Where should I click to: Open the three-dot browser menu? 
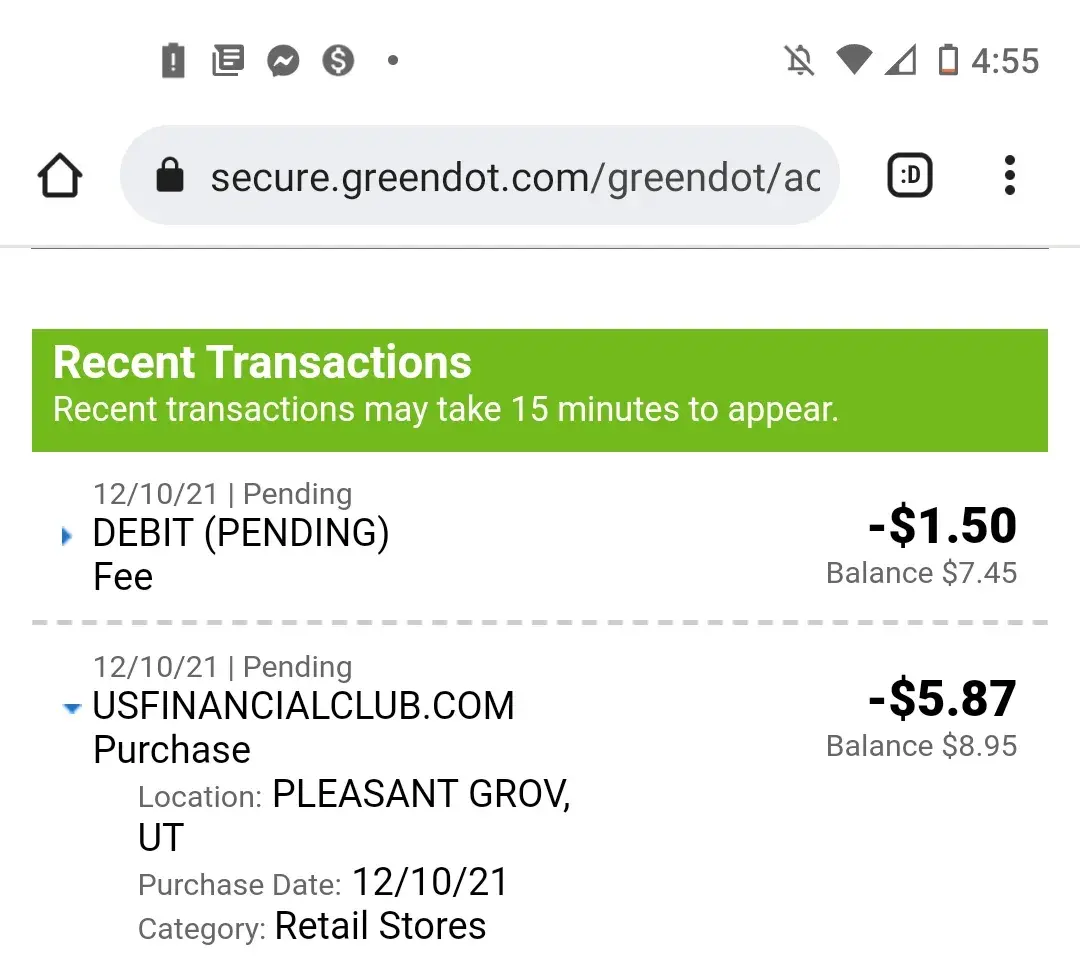pyautogui.click(x=1010, y=176)
